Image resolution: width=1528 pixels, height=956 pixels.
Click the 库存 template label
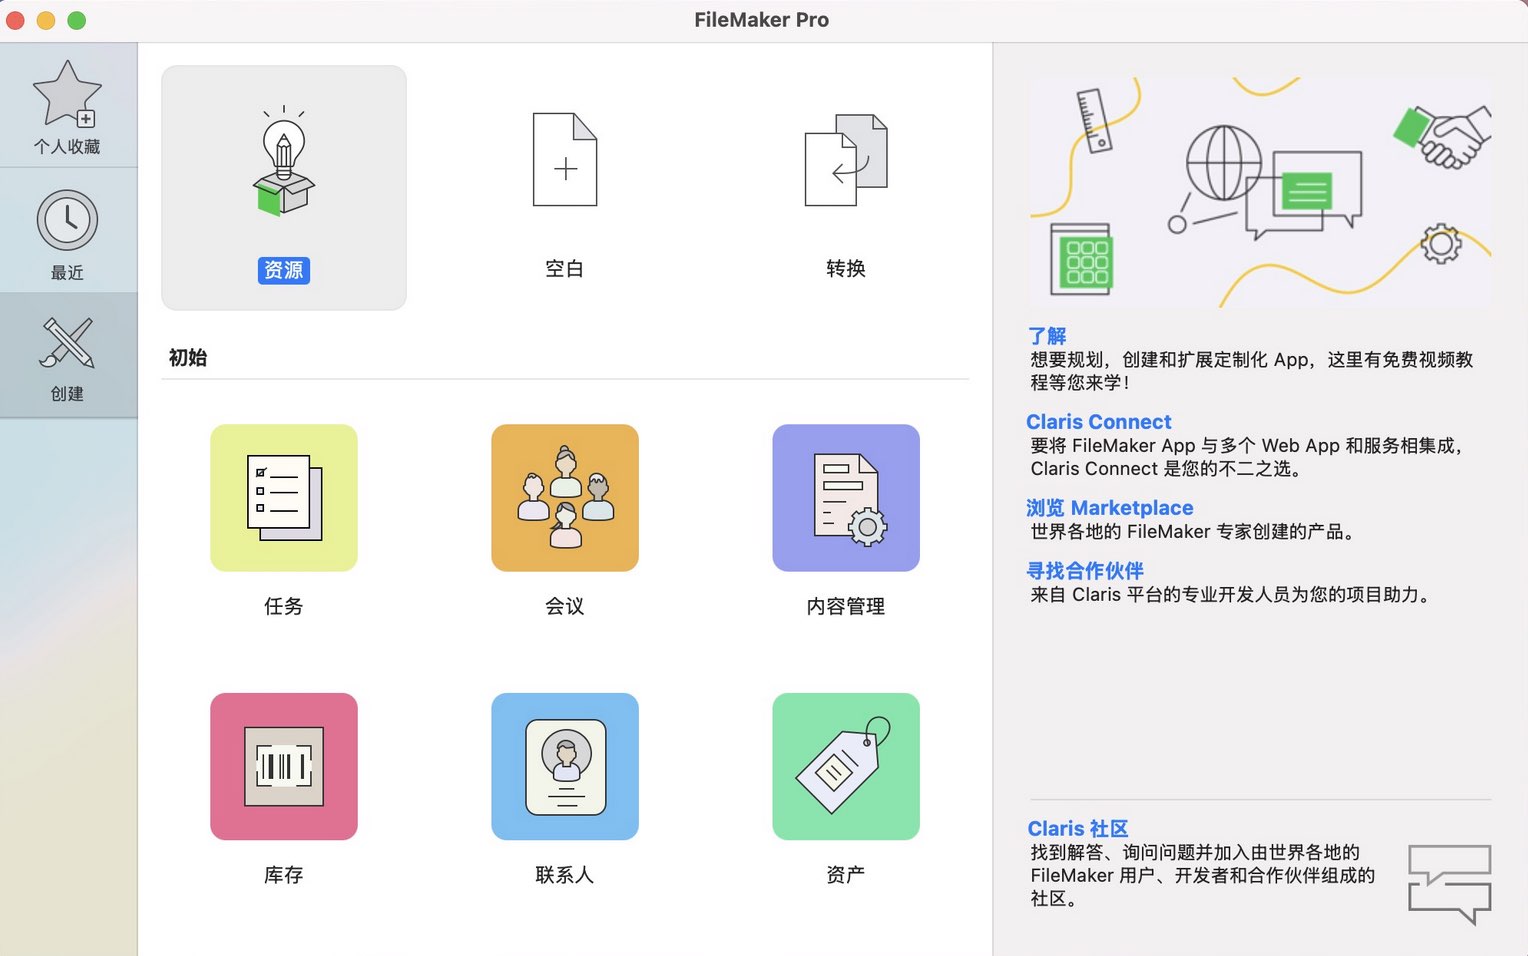(x=284, y=875)
